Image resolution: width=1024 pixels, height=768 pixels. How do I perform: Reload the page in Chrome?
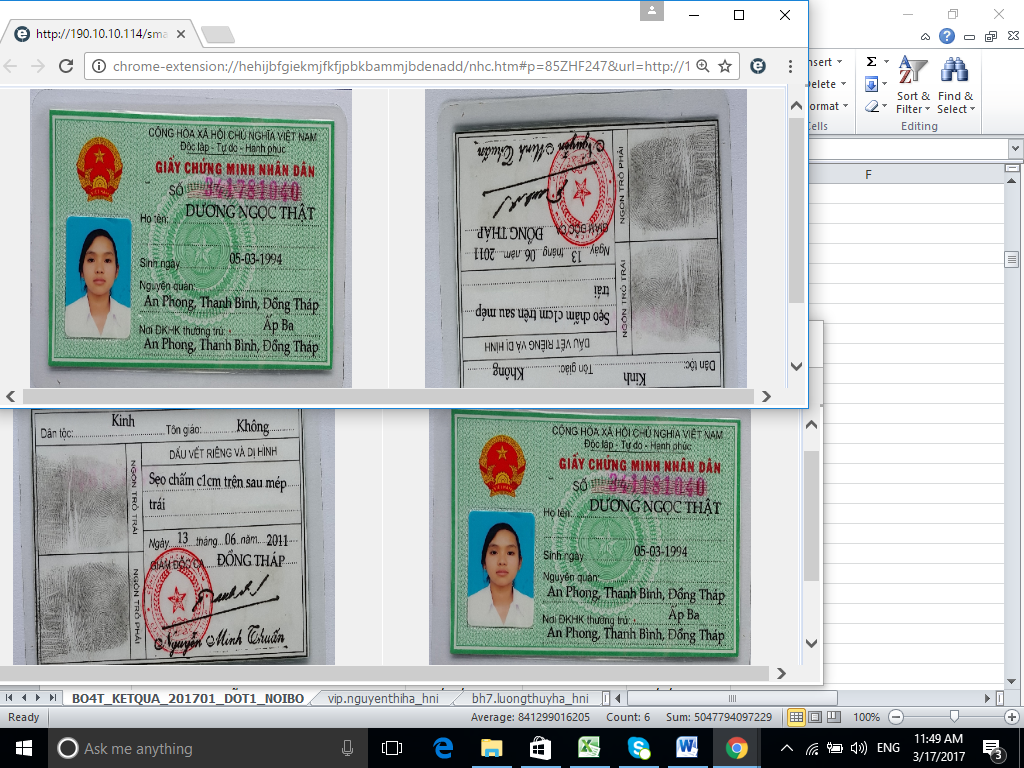[x=66, y=66]
